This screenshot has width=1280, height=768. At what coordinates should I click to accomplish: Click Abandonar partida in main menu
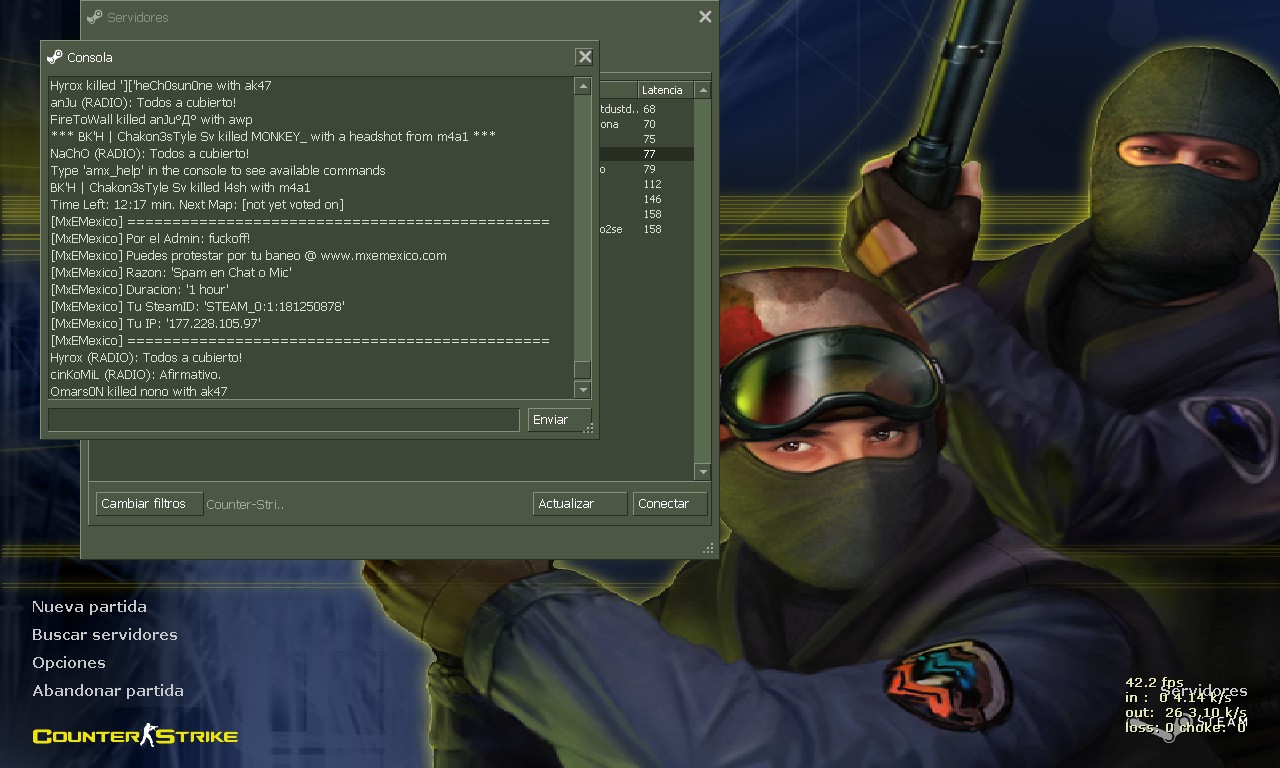pyautogui.click(x=107, y=691)
